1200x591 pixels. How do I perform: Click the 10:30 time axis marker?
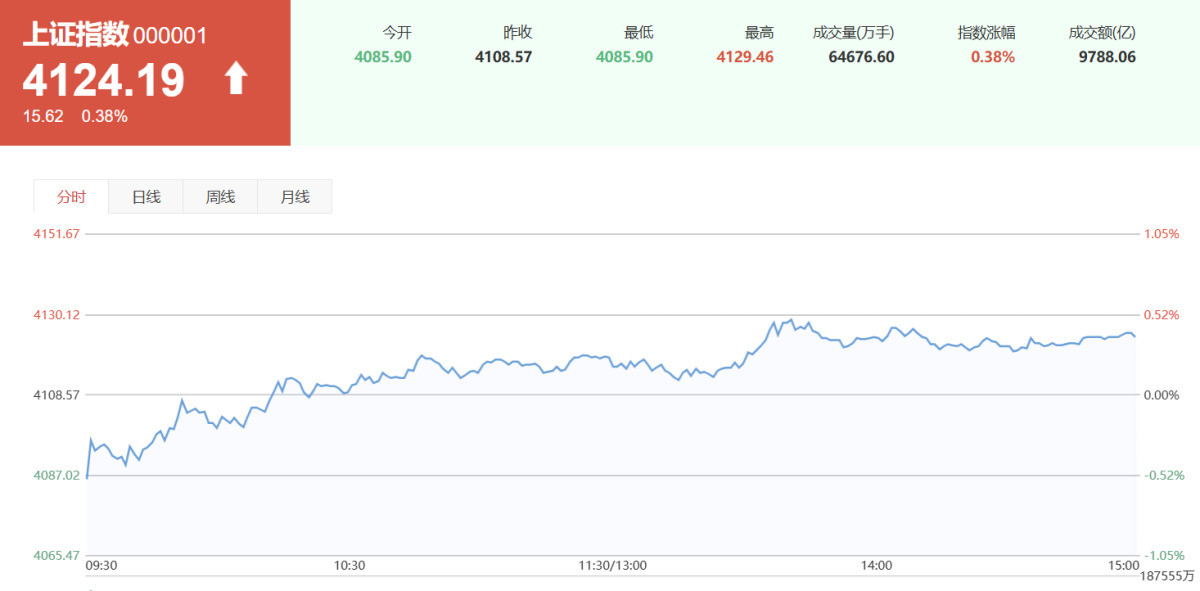349,565
